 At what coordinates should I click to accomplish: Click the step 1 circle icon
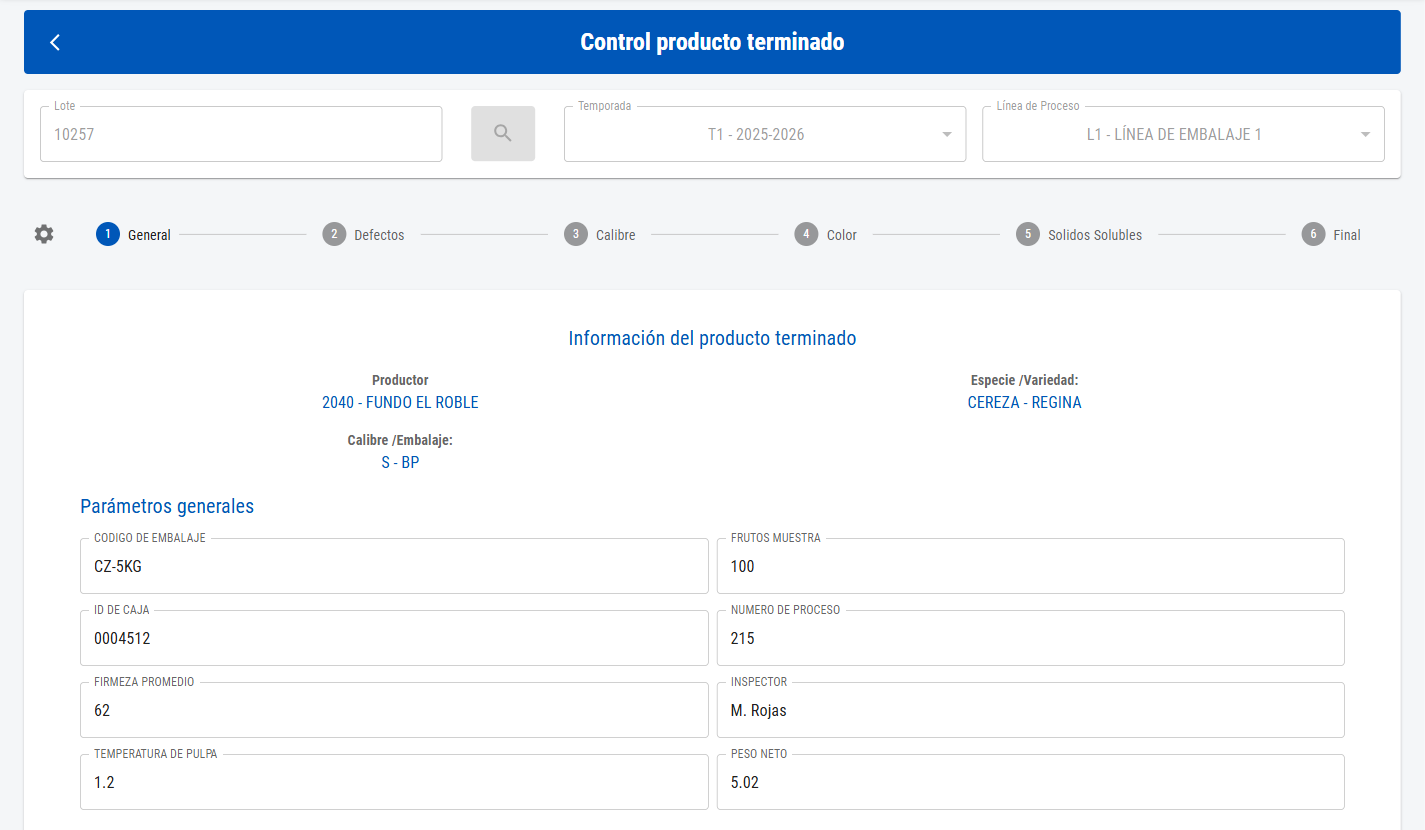(x=108, y=234)
